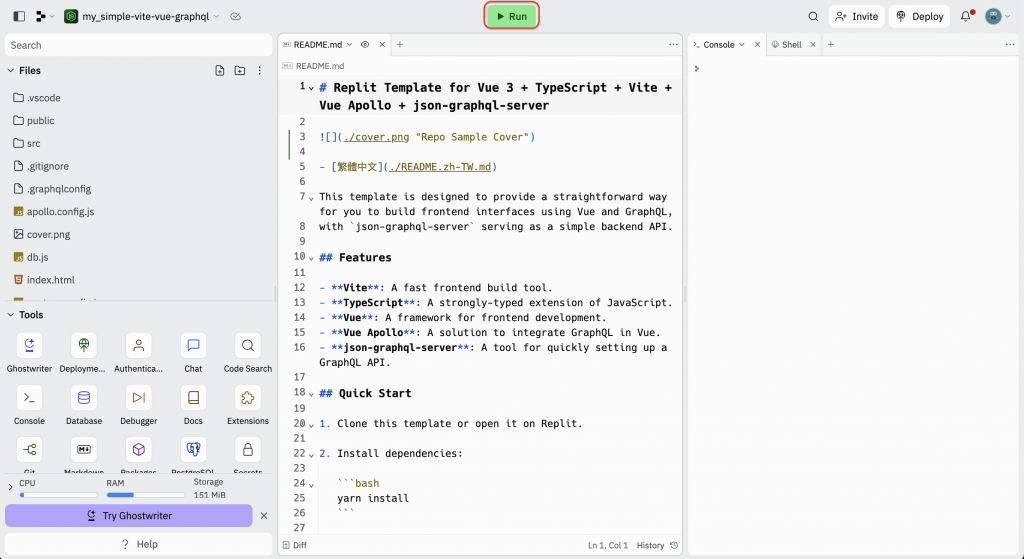The image size is (1024, 559).
Task: Toggle the left sidebar panel icon
Action: [x=19, y=16]
